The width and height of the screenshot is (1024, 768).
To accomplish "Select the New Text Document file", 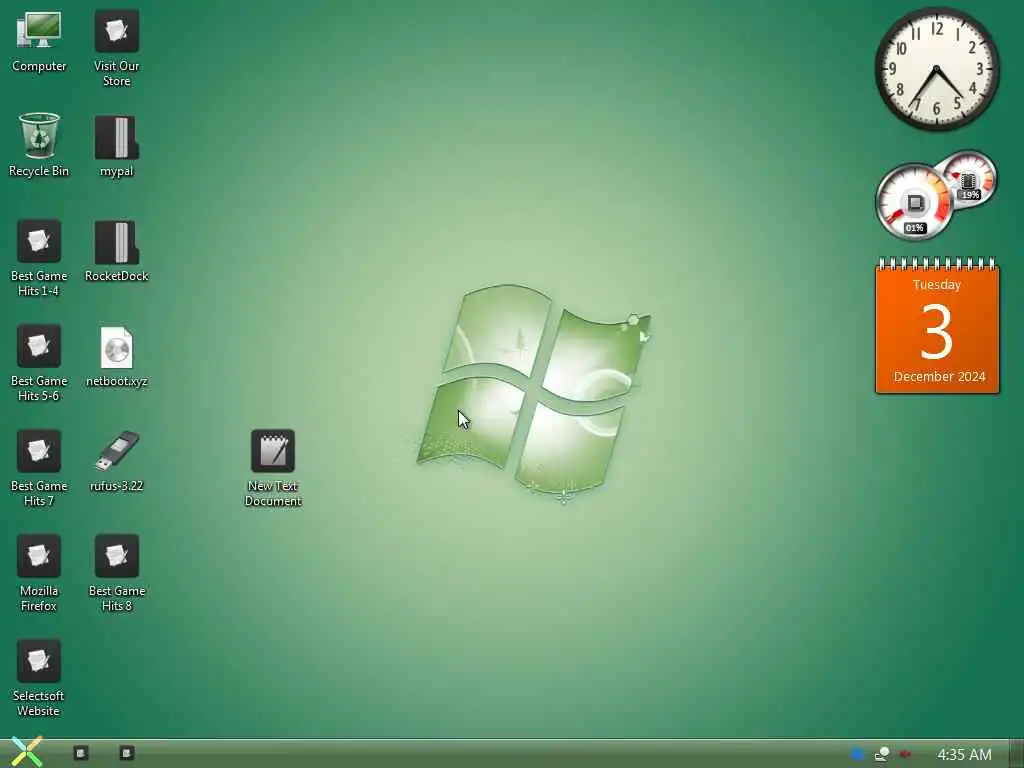I will coord(273,468).
